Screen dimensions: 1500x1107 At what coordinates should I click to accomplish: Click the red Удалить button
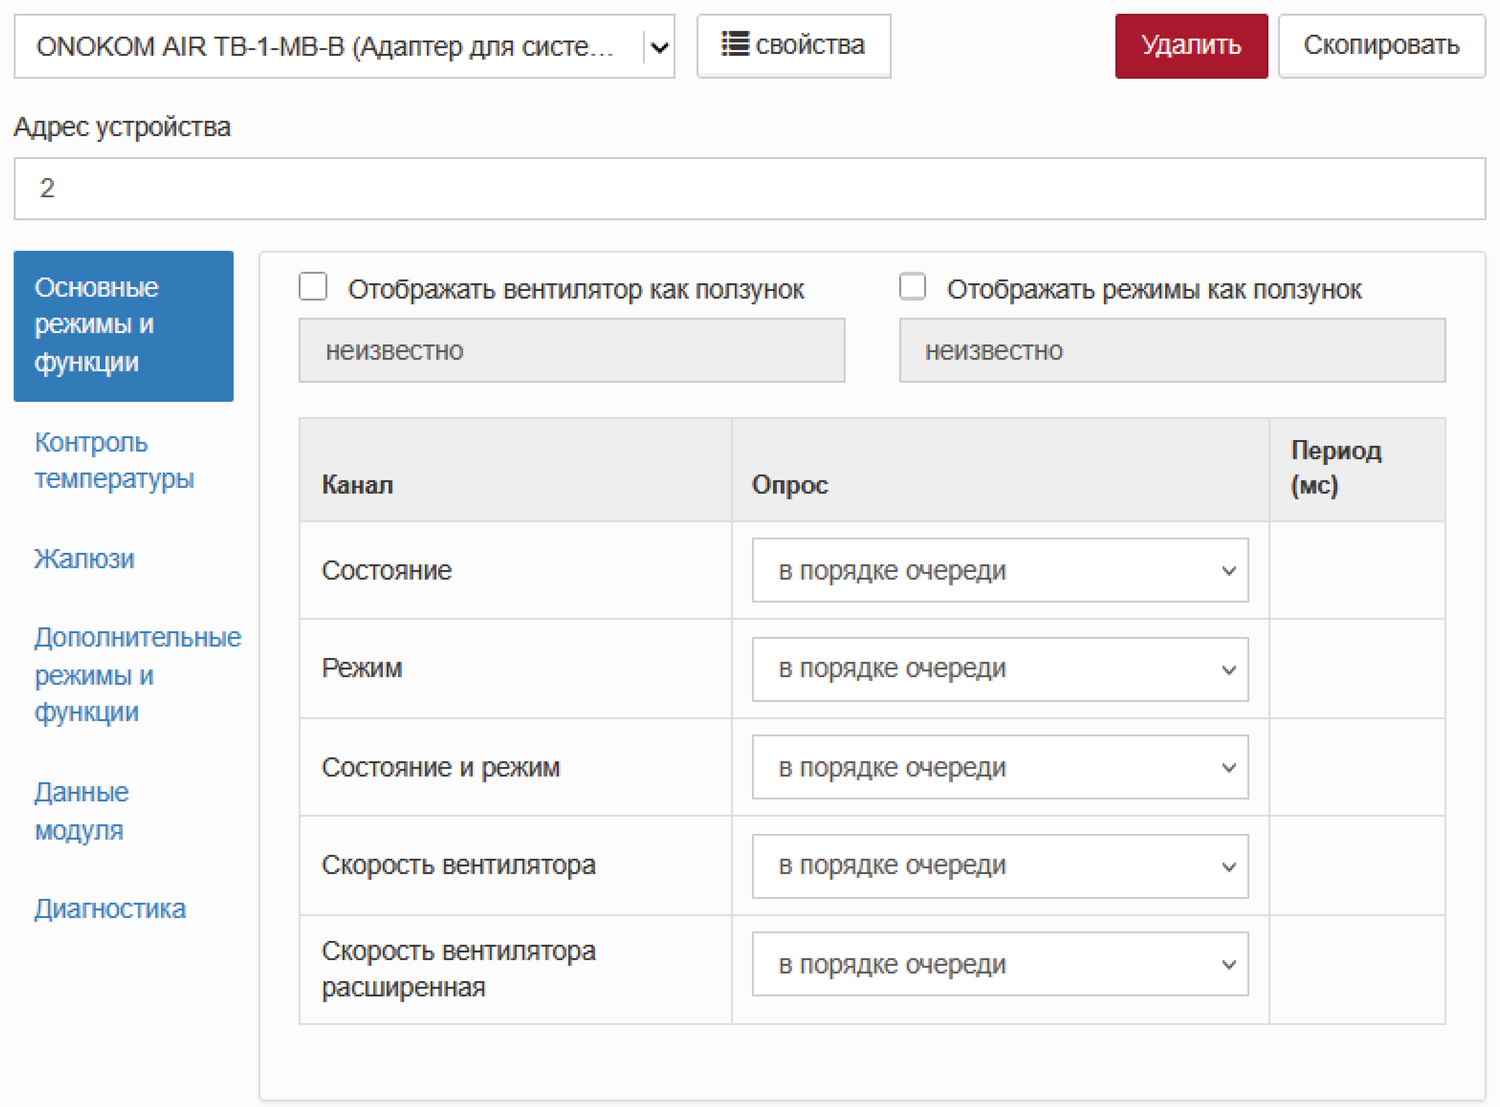1190,46
